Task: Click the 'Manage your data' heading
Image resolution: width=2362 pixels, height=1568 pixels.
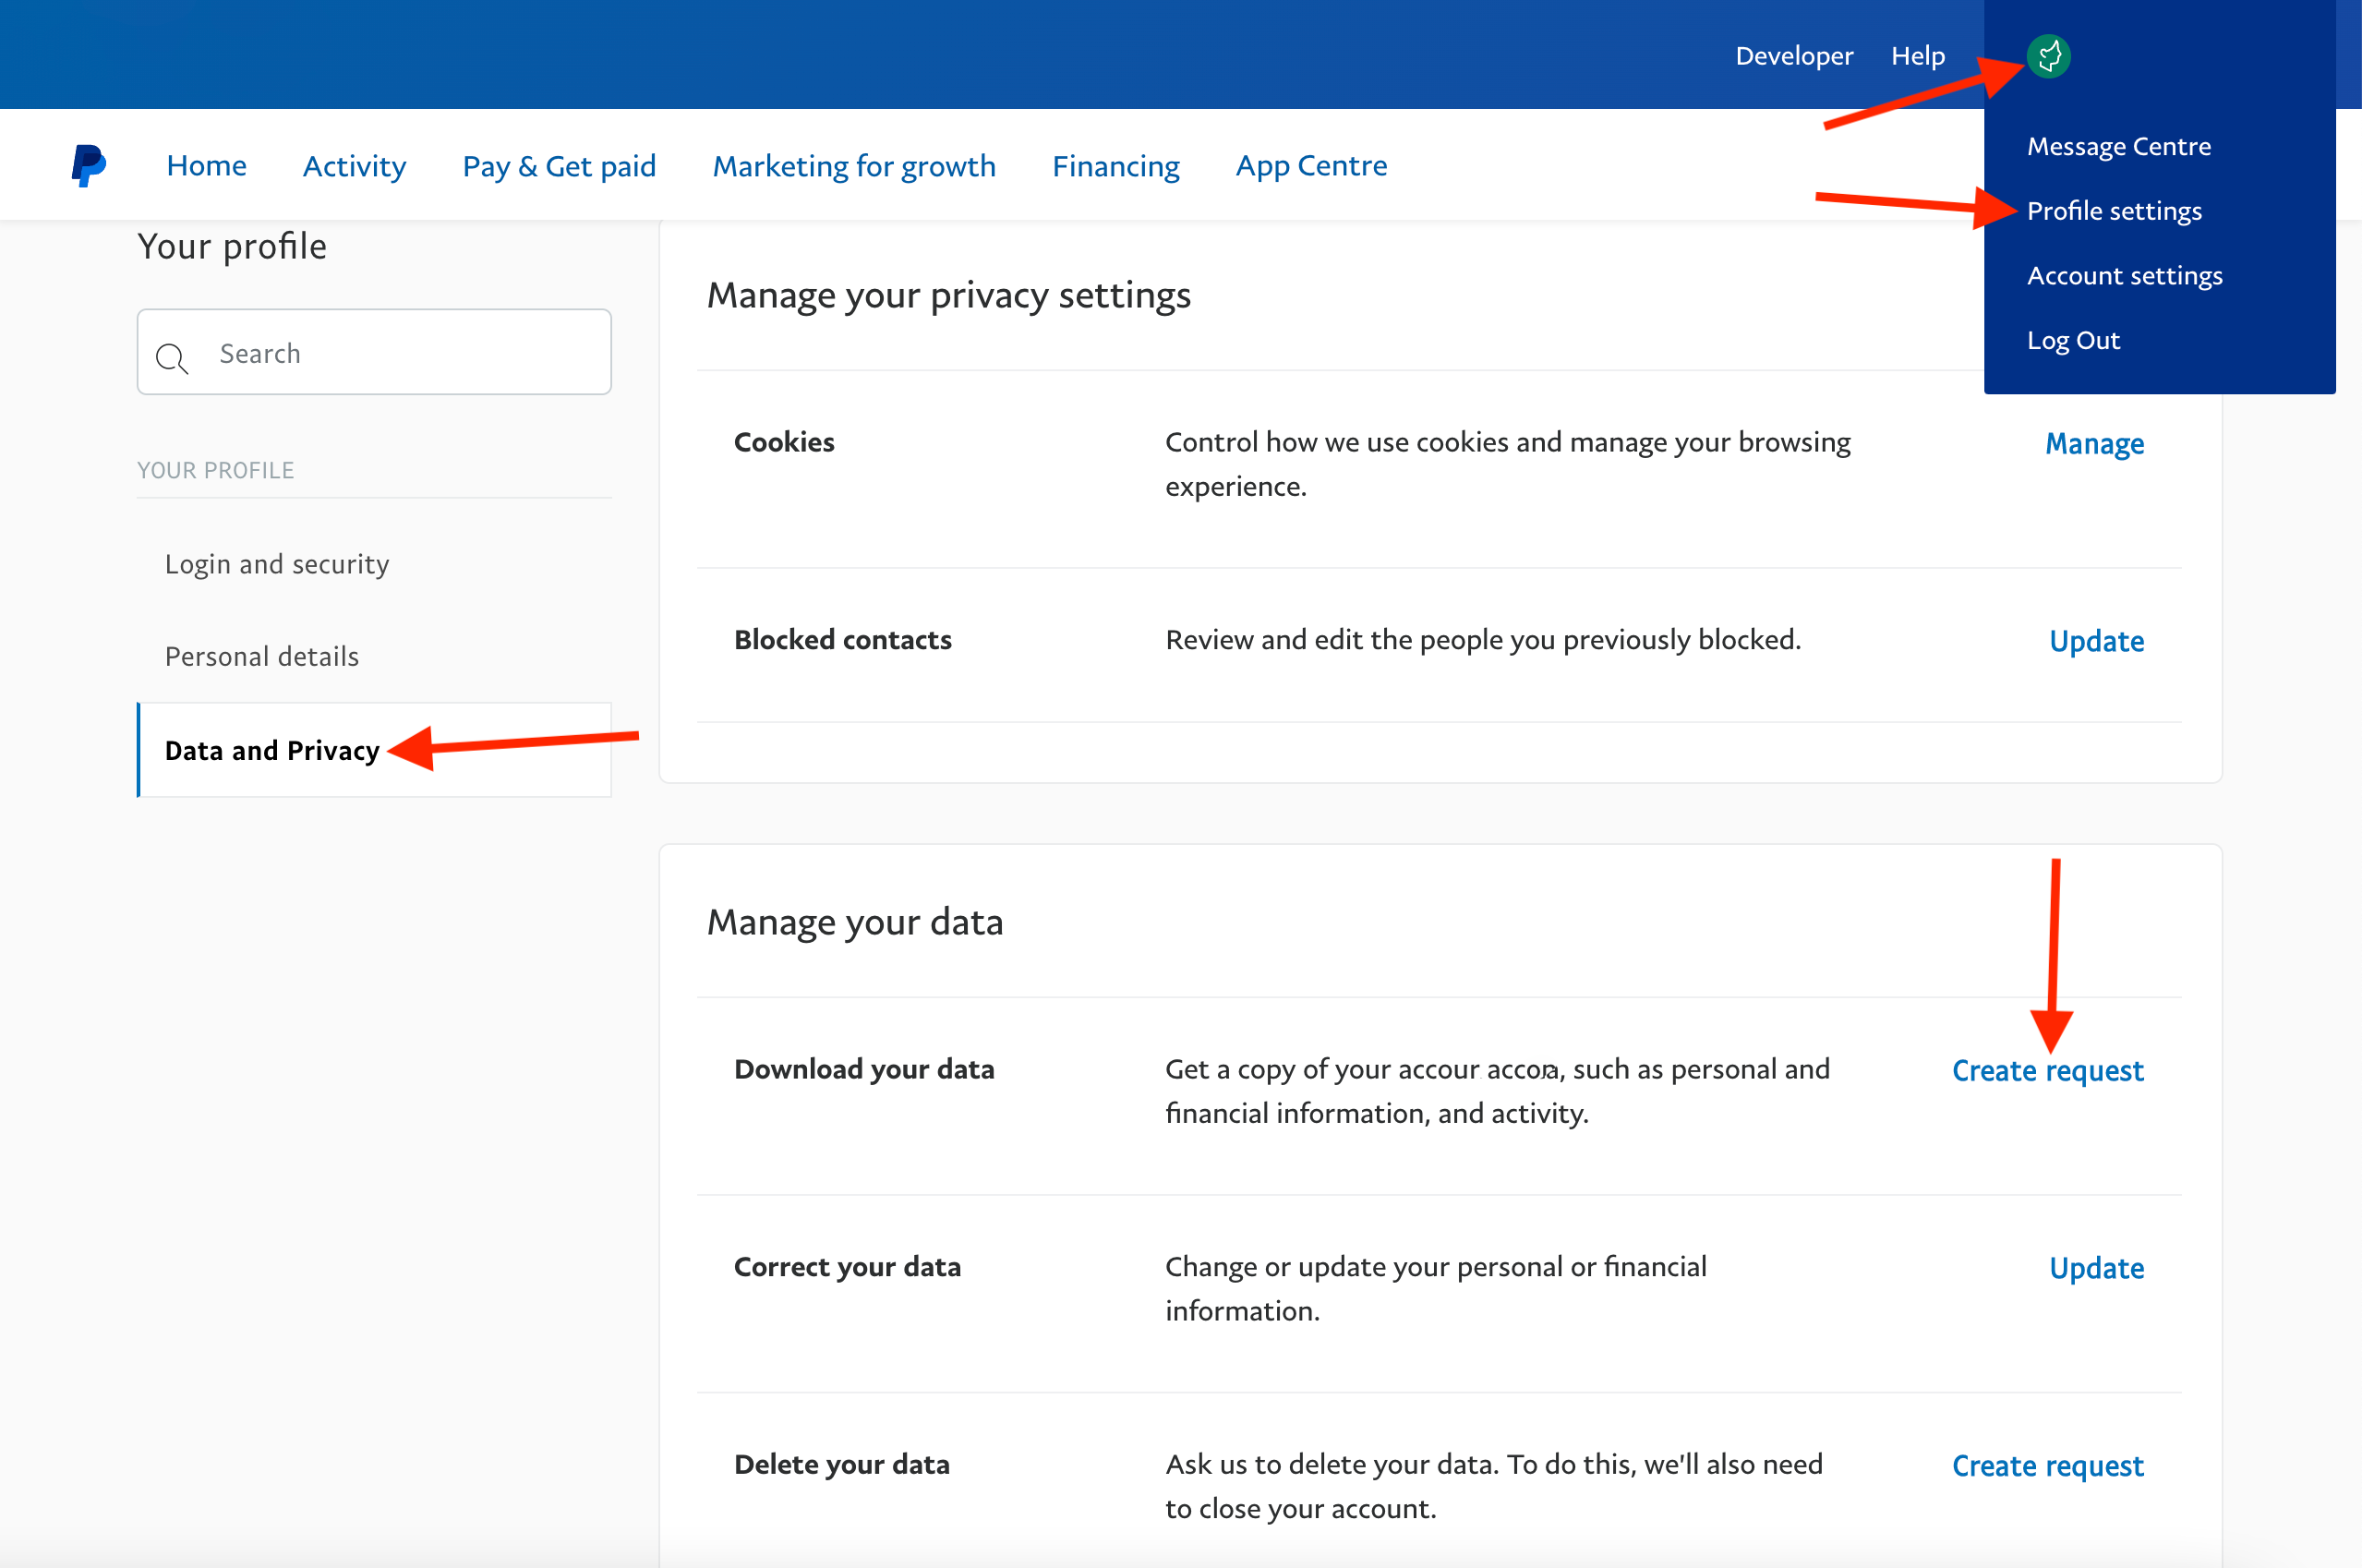Action: 854,922
